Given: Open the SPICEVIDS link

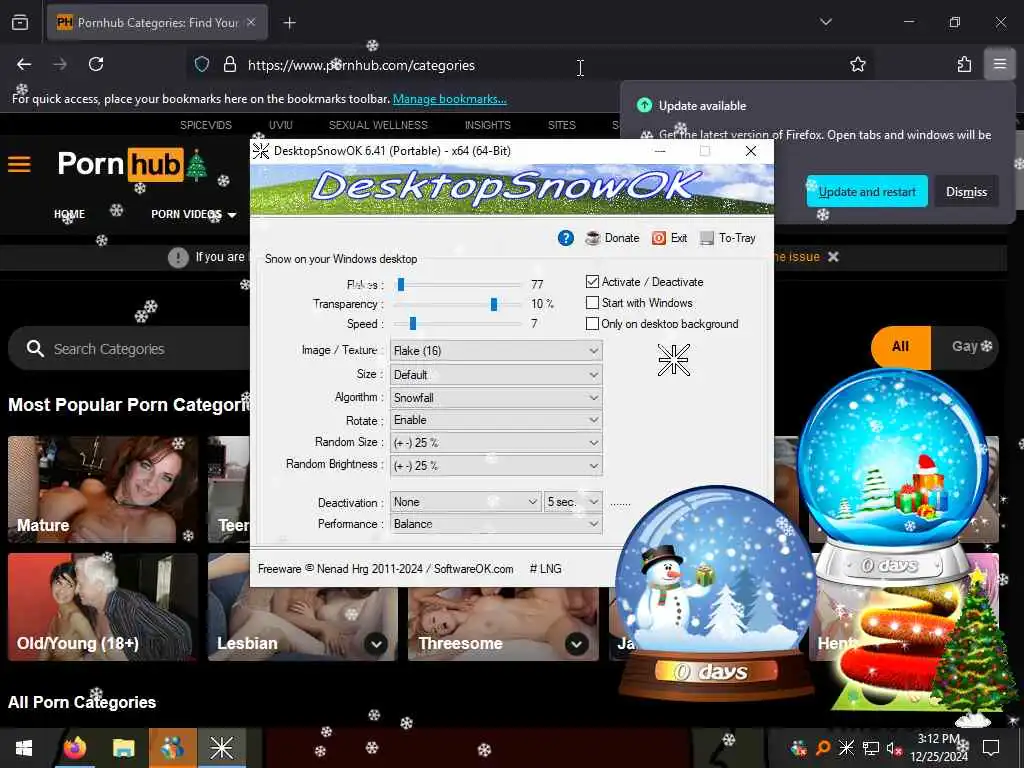Looking at the screenshot, I should click(x=206, y=125).
